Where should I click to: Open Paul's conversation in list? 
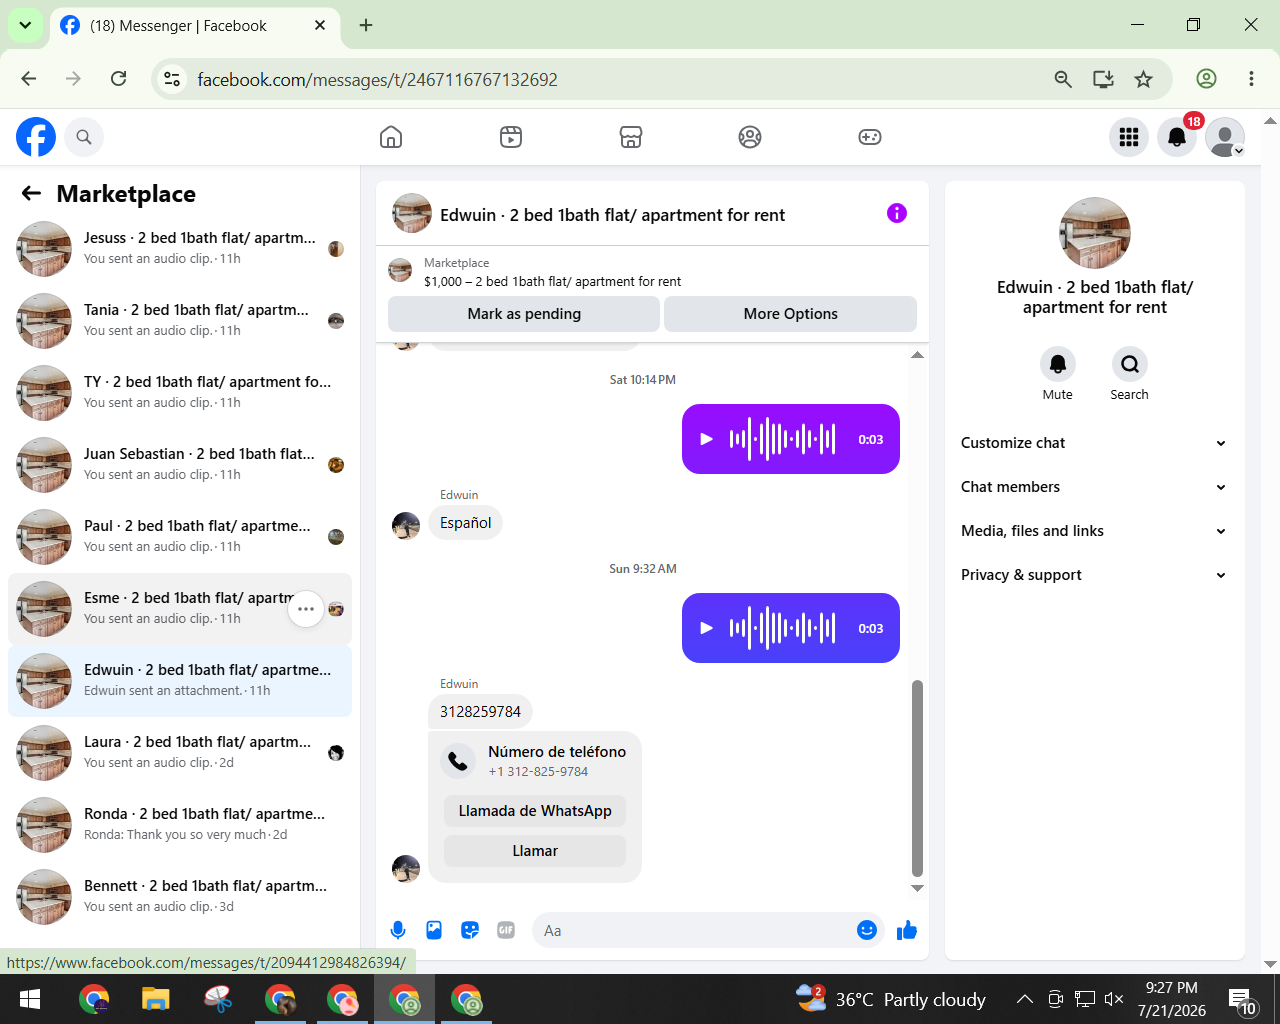pyautogui.click(x=180, y=537)
